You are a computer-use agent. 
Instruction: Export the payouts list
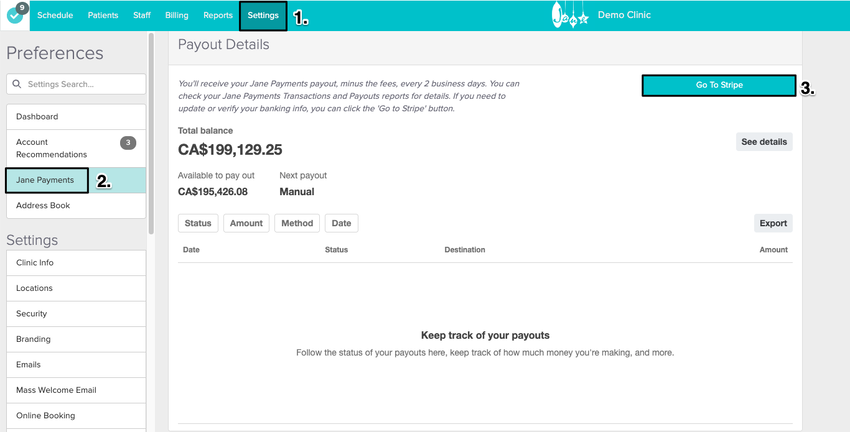coord(773,223)
